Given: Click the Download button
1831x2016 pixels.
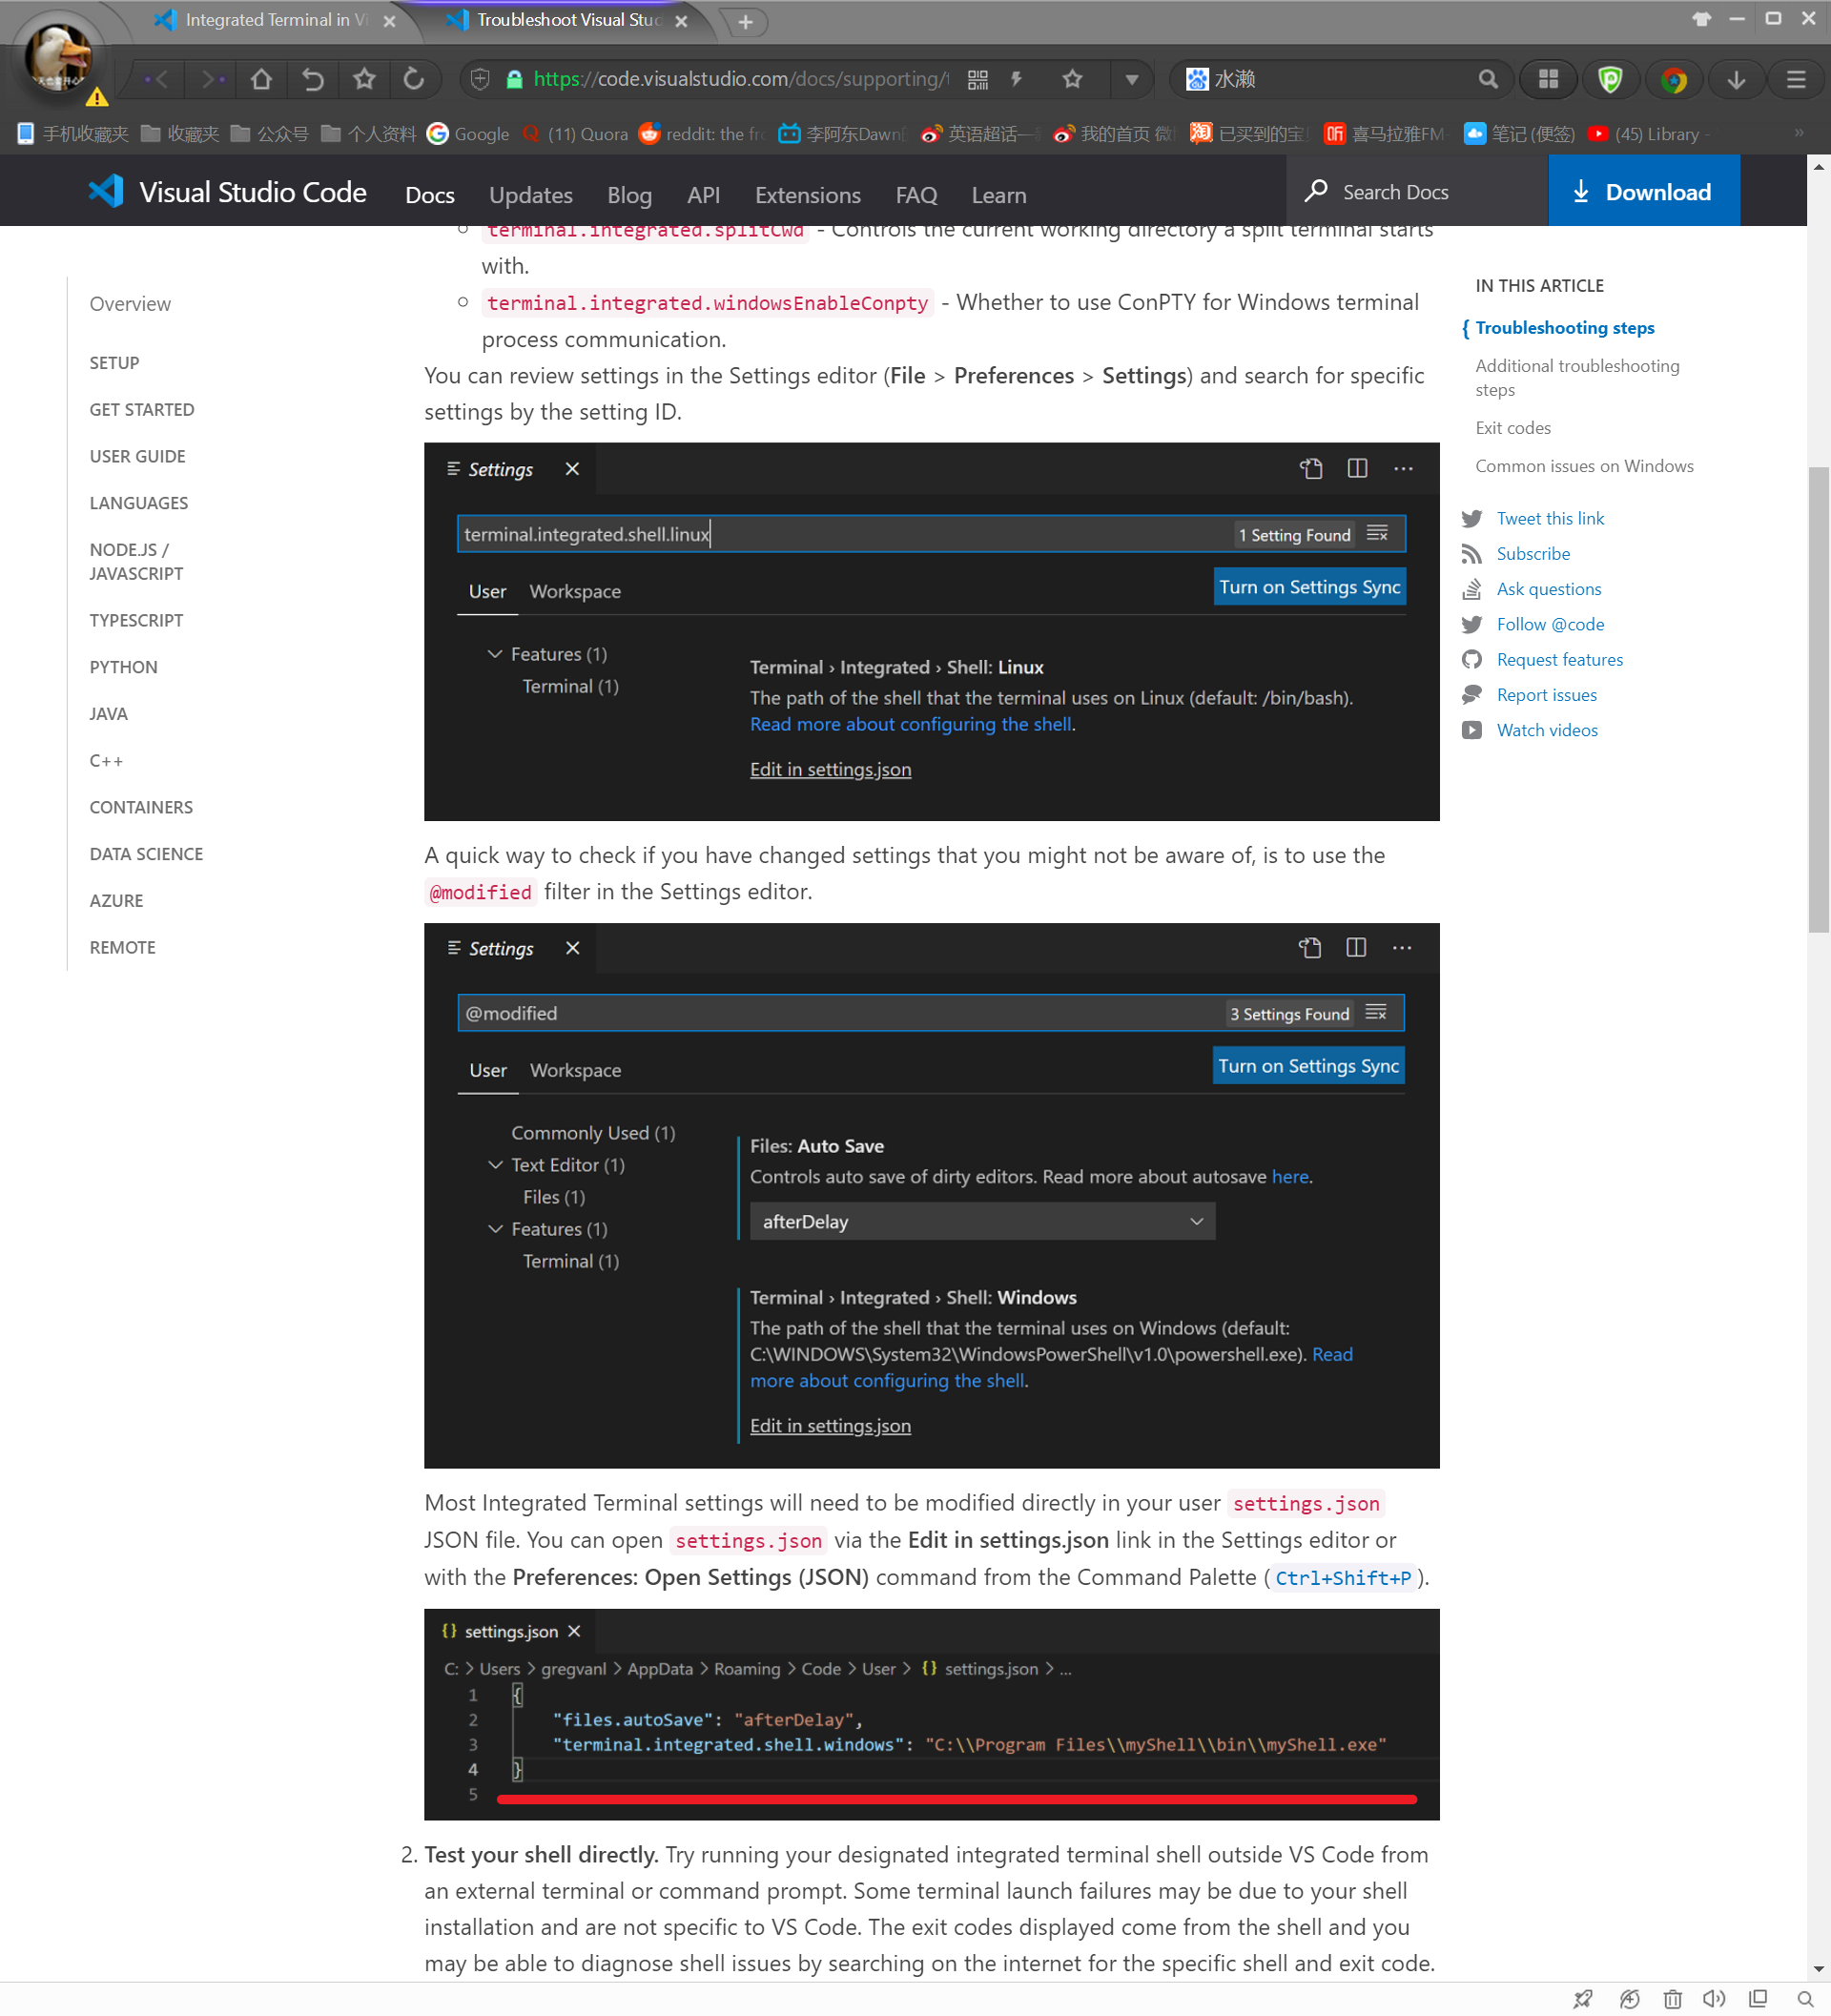Looking at the screenshot, I should [x=1644, y=191].
